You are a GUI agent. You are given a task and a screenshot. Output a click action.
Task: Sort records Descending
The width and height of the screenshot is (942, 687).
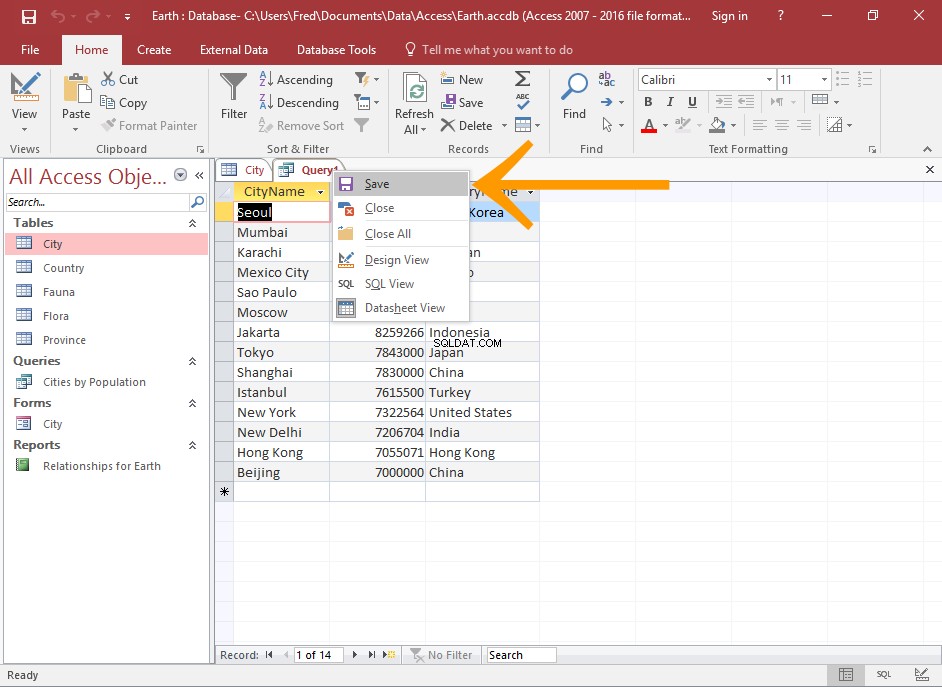tap(299, 103)
